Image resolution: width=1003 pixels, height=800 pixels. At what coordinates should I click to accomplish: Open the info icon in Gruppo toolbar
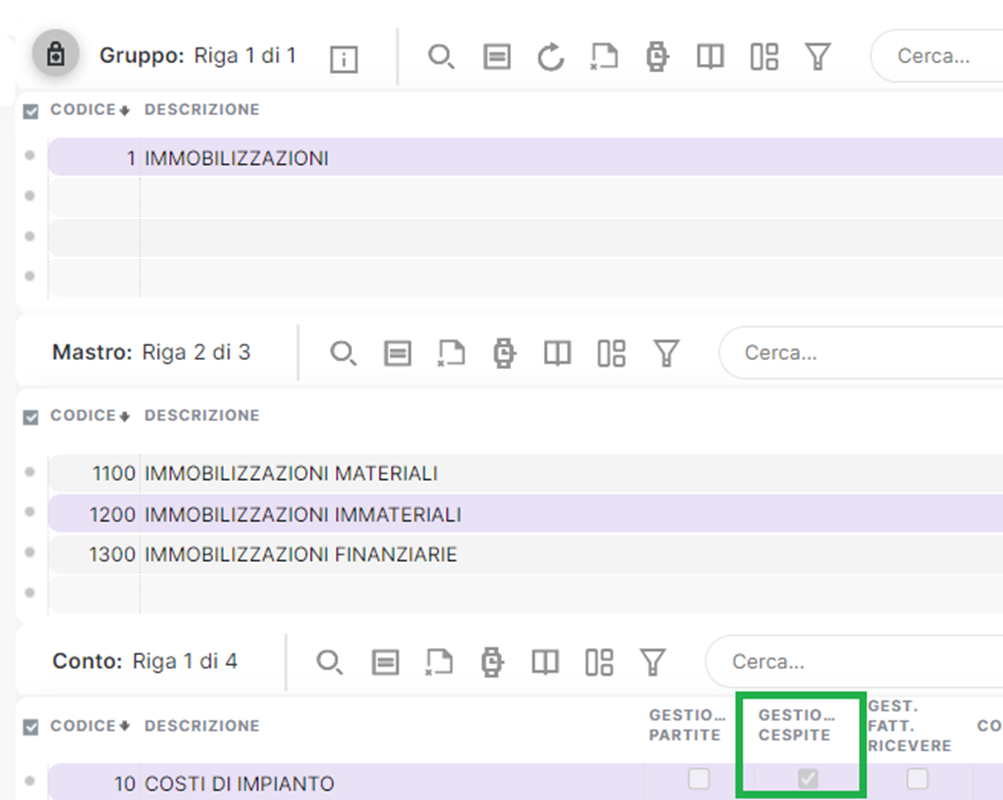pyautogui.click(x=343, y=59)
